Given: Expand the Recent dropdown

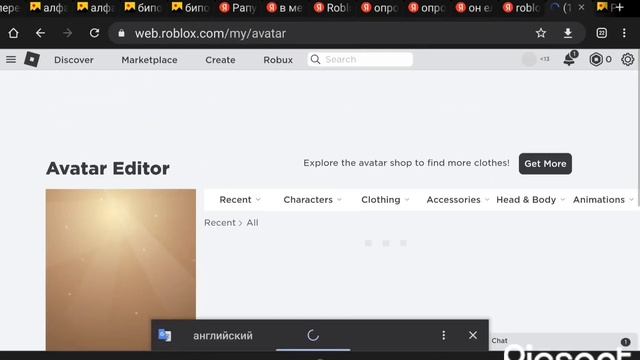Looking at the screenshot, I should (x=240, y=200).
